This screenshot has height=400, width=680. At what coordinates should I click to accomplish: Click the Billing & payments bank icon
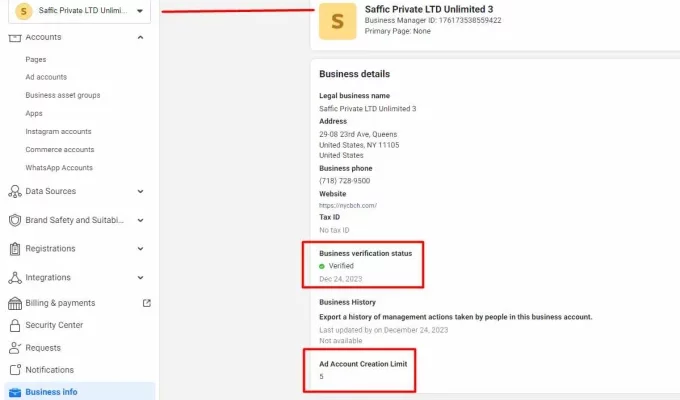[15, 303]
